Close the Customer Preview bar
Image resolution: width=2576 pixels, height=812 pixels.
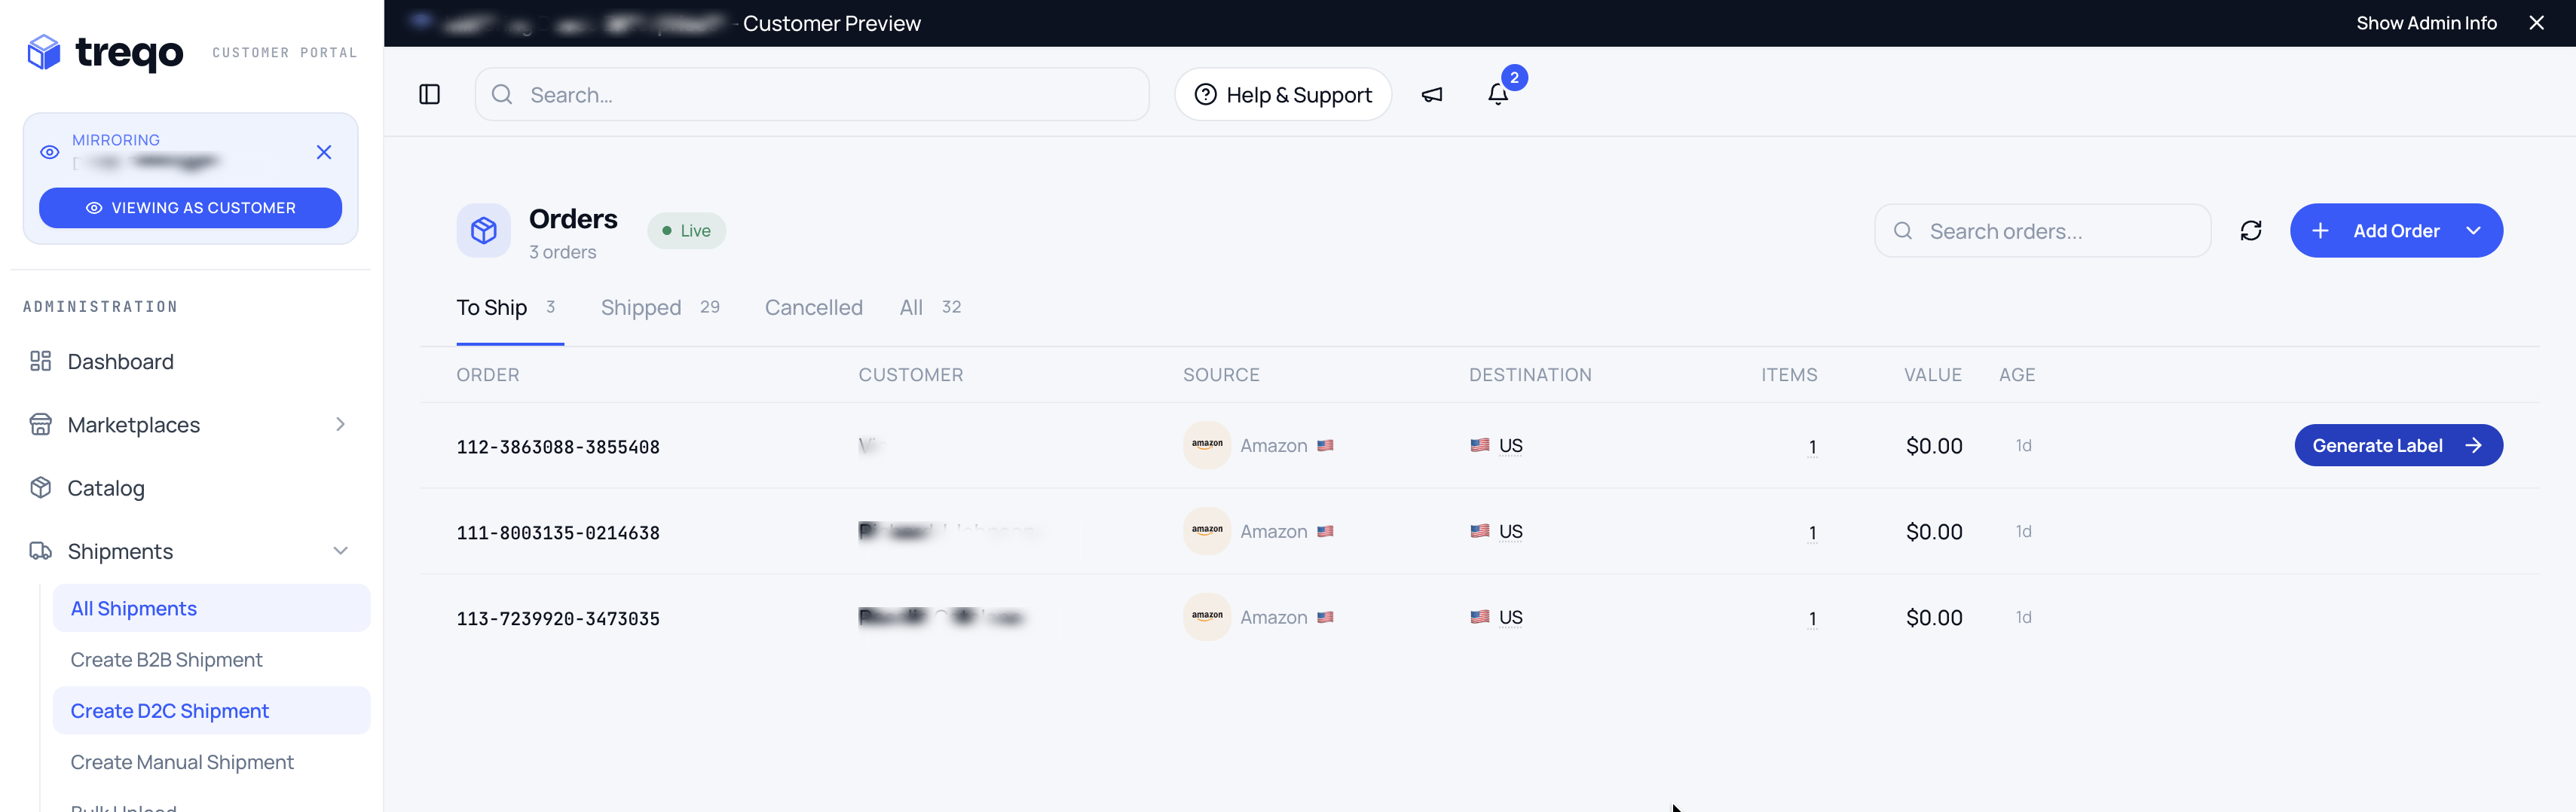2536,23
